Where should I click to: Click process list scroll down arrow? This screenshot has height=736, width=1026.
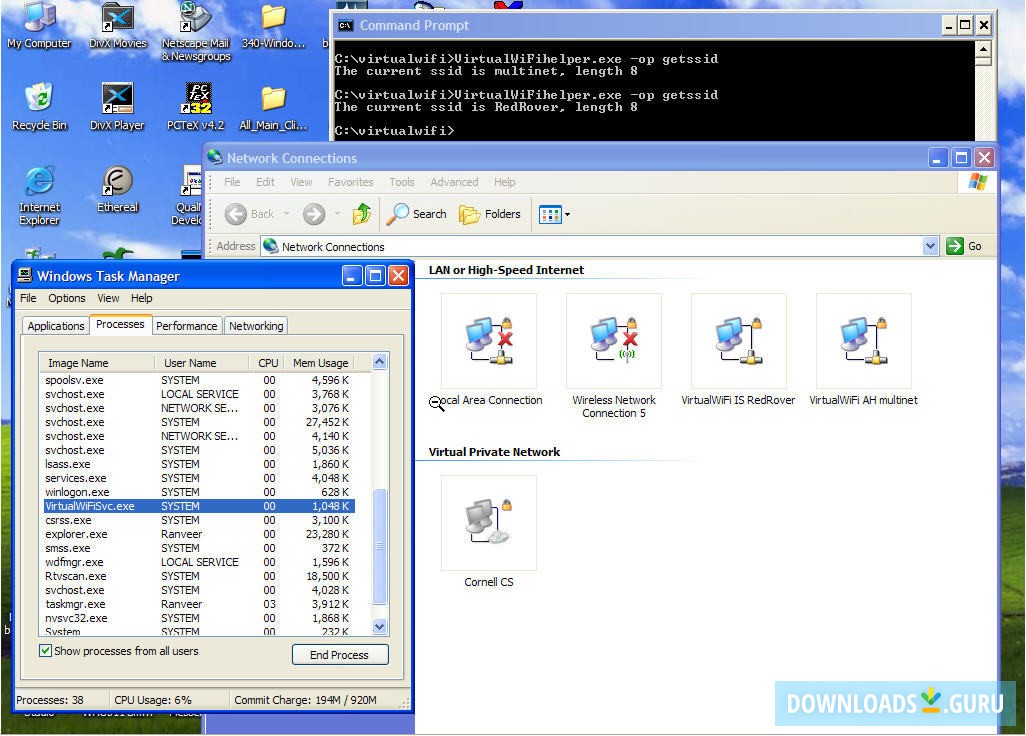click(x=380, y=626)
